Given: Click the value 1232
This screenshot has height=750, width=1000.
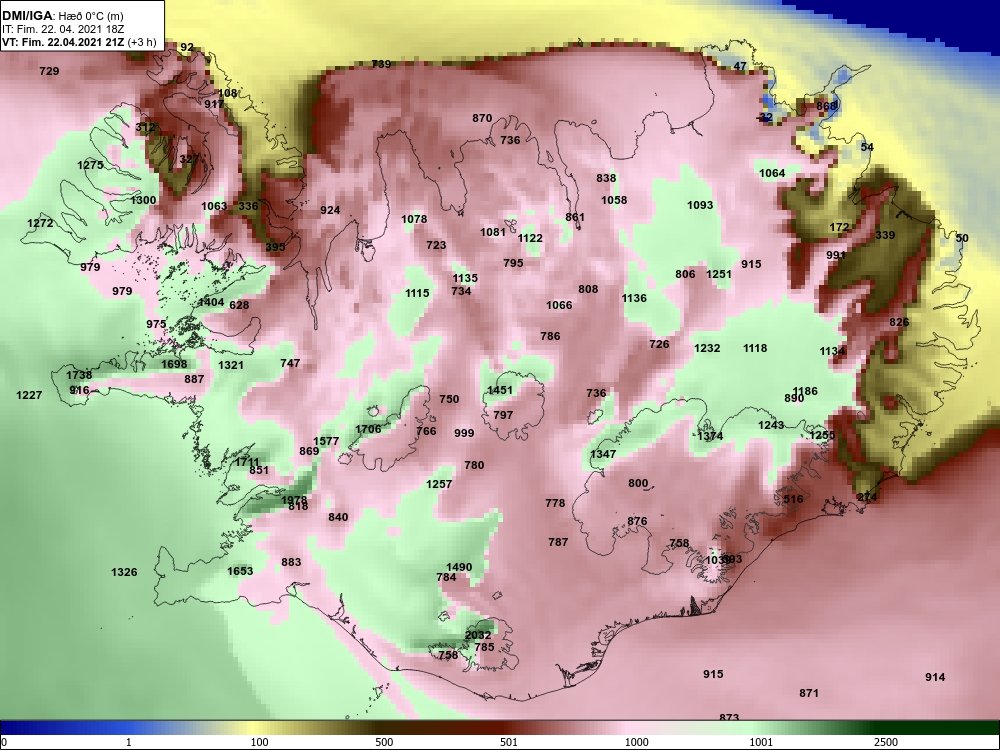Looking at the screenshot, I should (707, 348).
